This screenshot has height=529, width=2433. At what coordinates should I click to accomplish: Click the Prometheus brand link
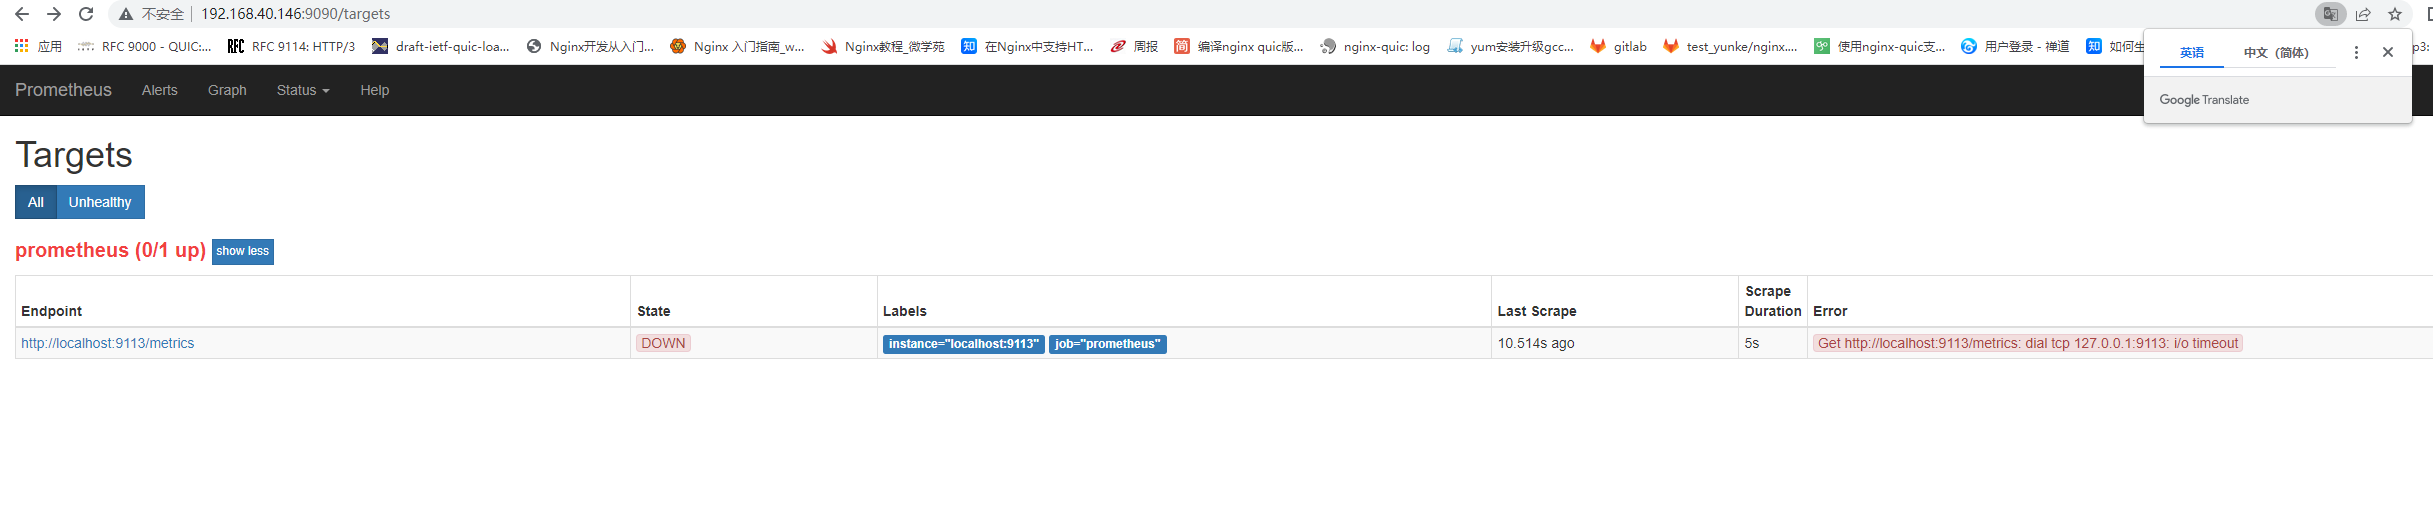(x=63, y=90)
